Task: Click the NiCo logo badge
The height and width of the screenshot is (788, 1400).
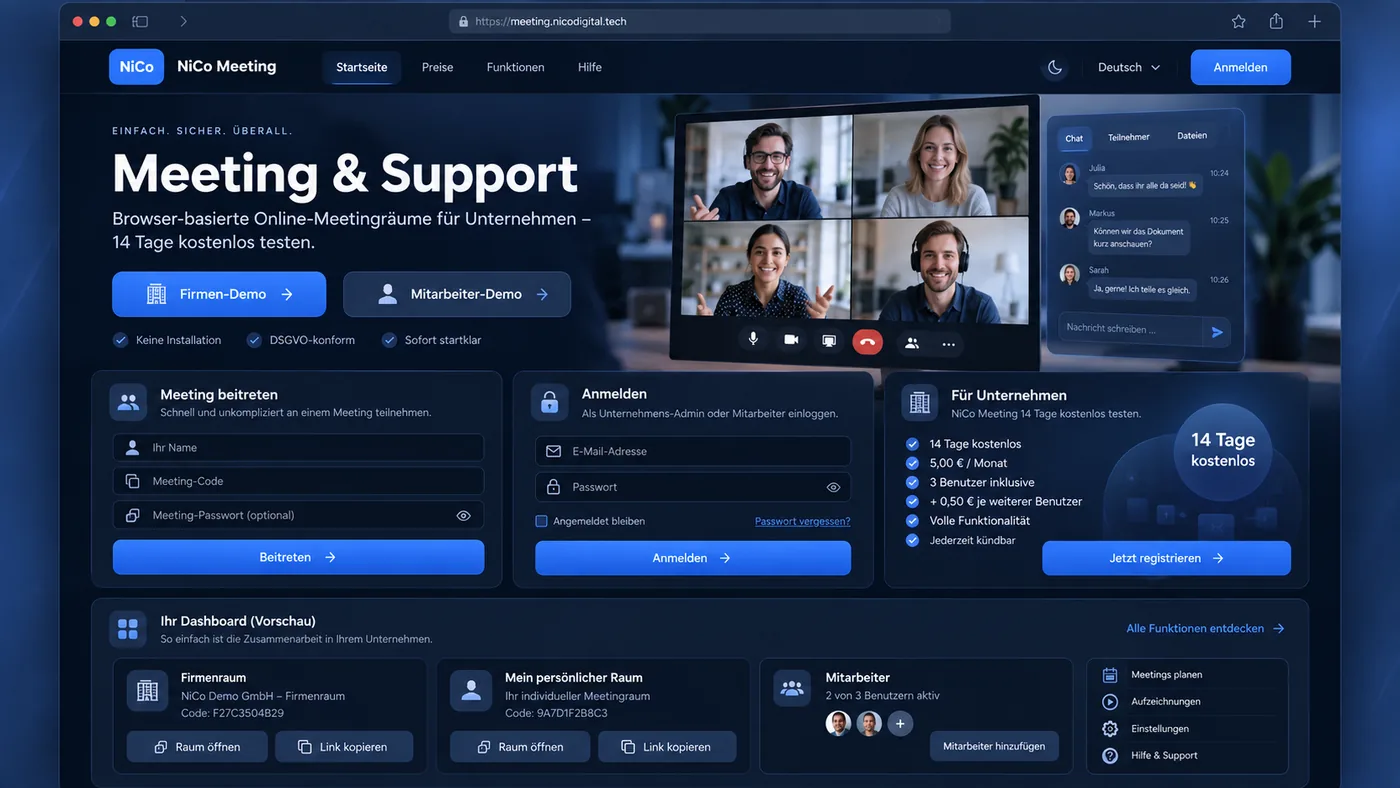Action: (x=136, y=67)
